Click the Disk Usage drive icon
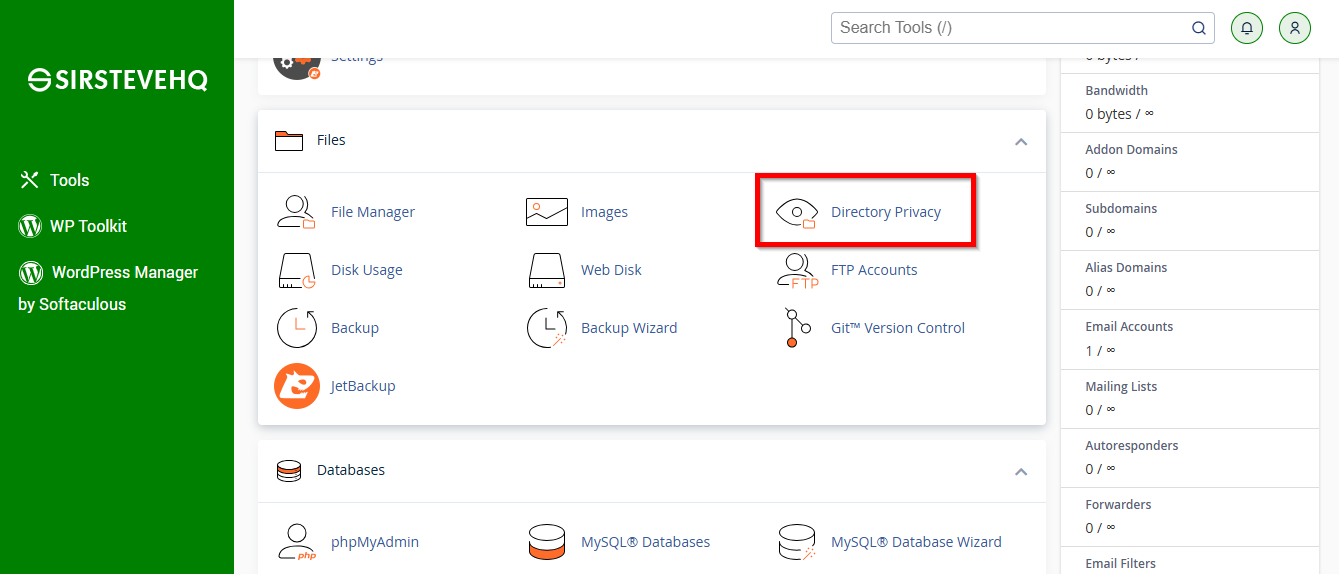Viewport: 1339px width, 574px height. click(296, 270)
